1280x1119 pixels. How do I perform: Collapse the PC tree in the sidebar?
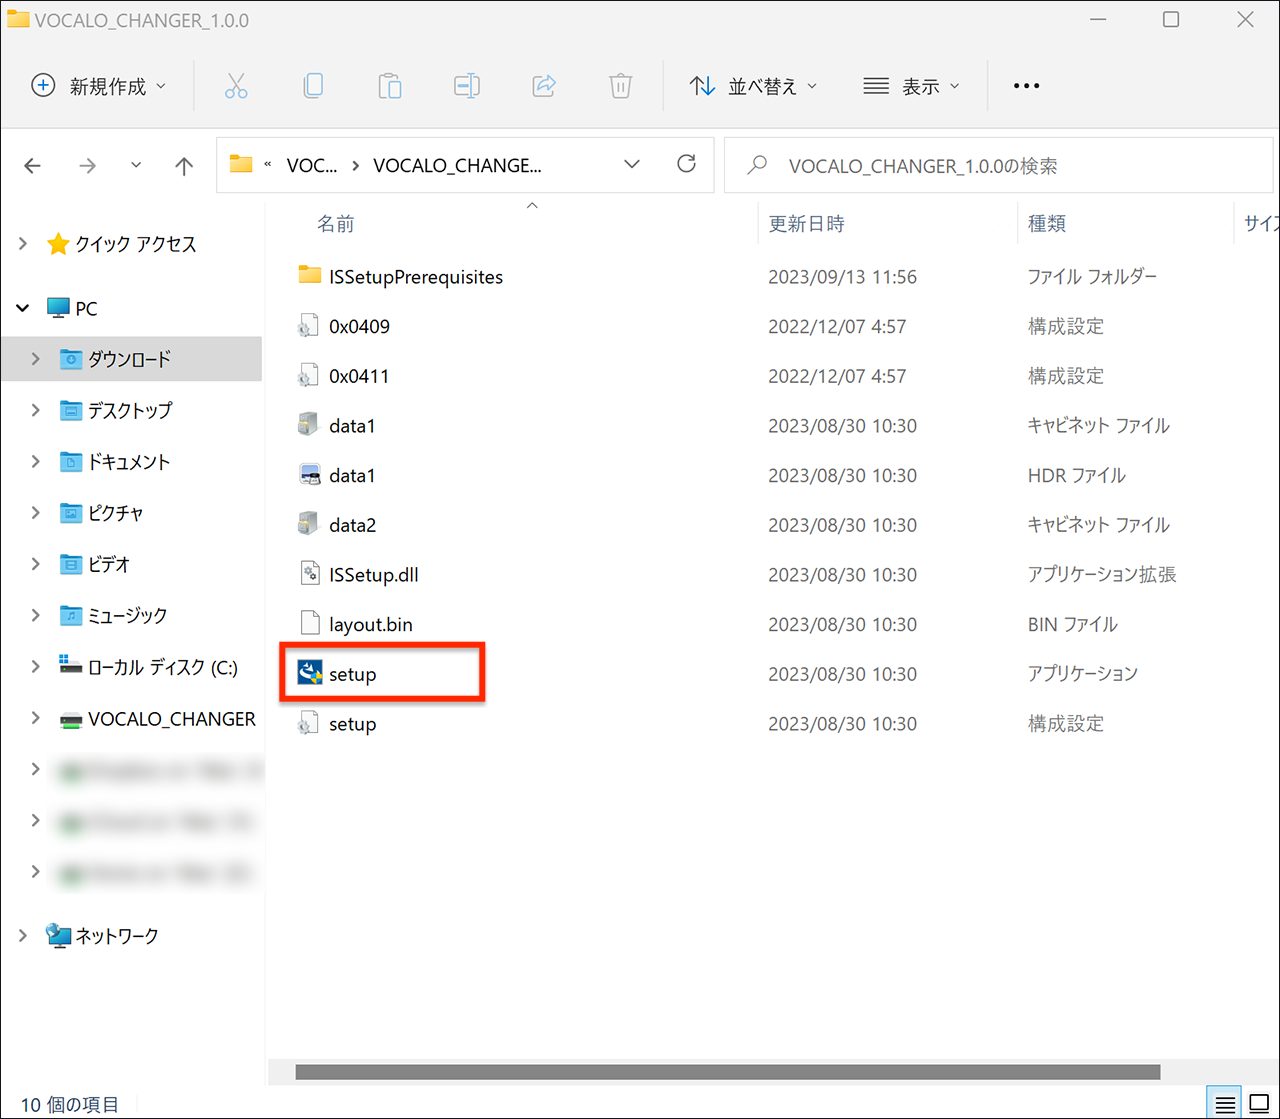[22, 308]
